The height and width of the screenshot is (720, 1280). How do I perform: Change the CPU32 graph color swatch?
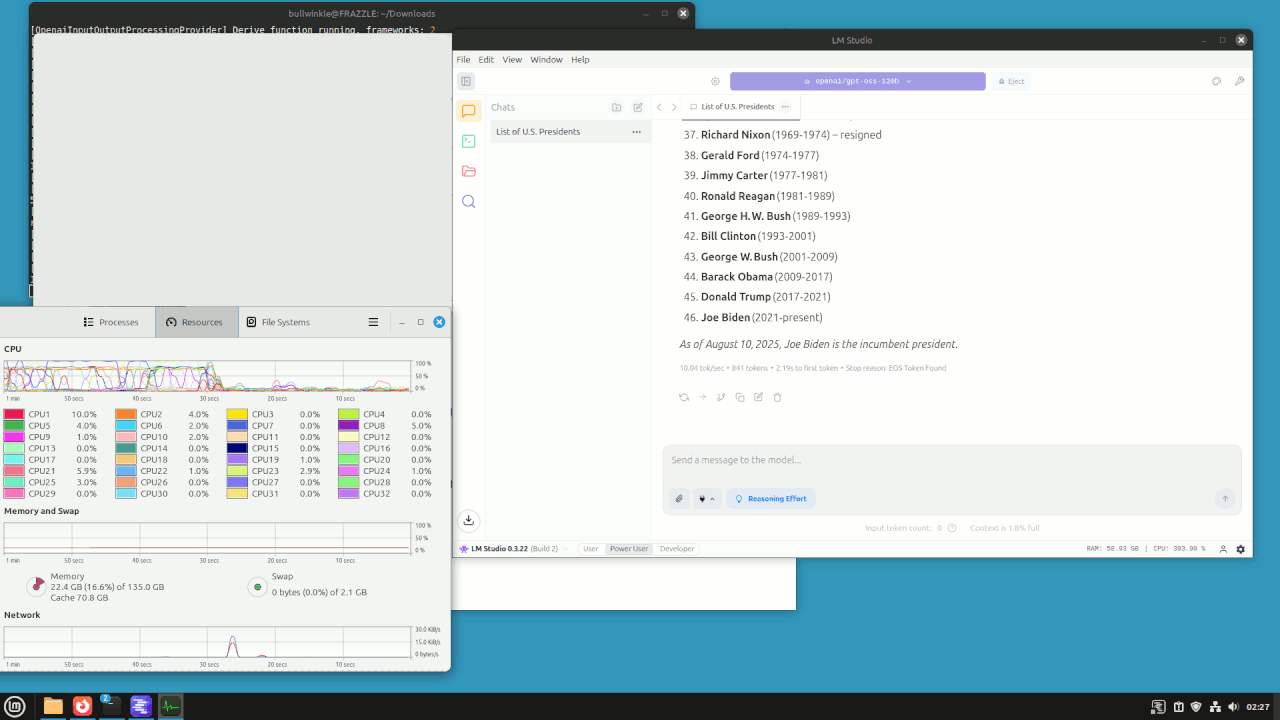[x=348, y=493]
